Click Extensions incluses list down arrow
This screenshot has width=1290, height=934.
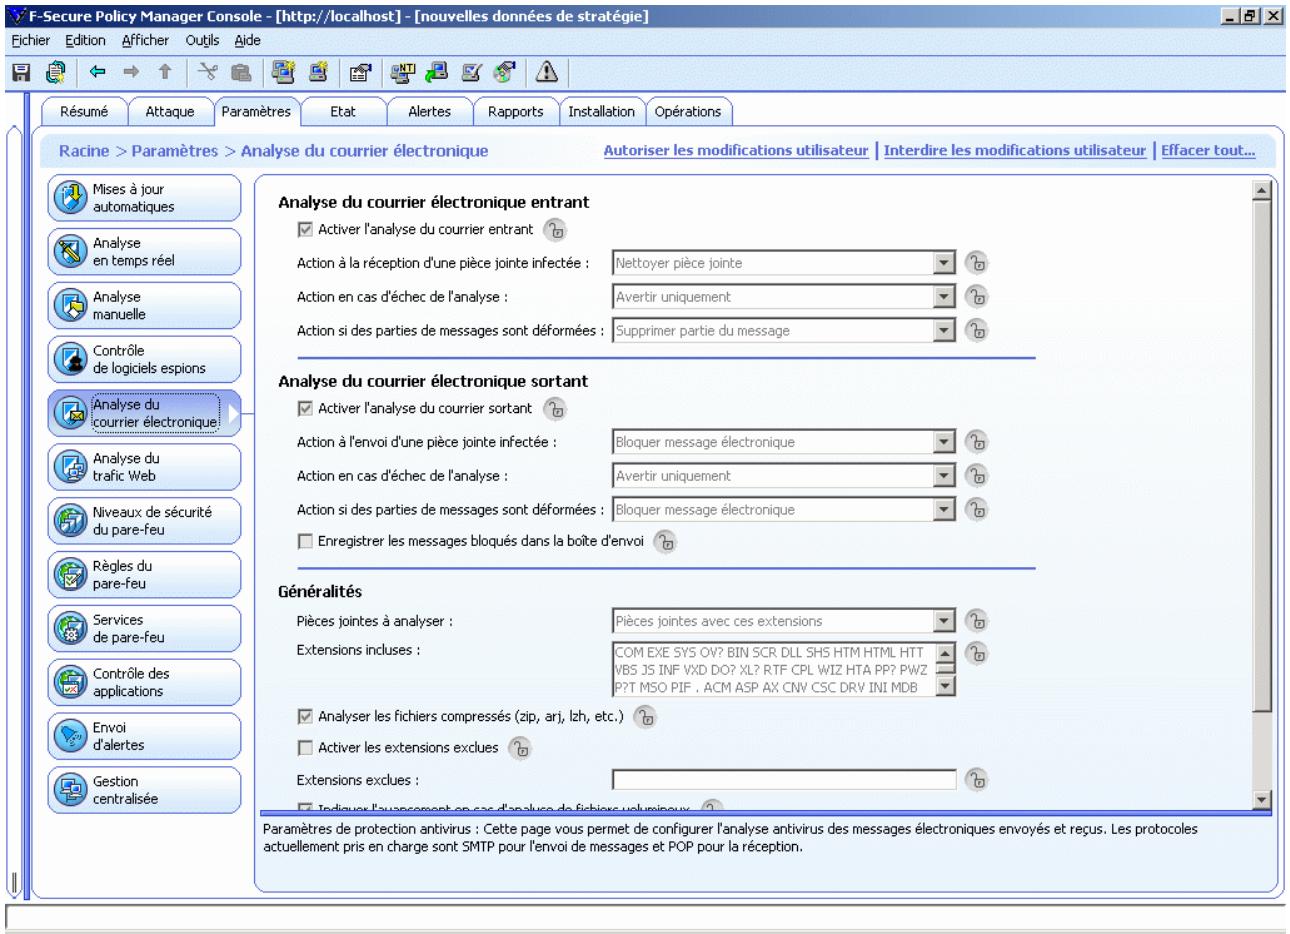(x=946, y=686)
